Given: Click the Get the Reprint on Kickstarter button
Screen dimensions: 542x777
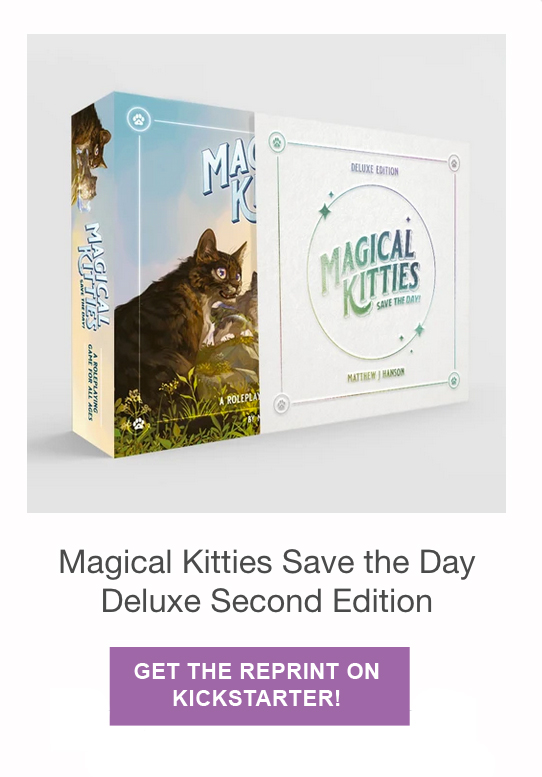Looking at the screenshot, I should tap(260, 686).
